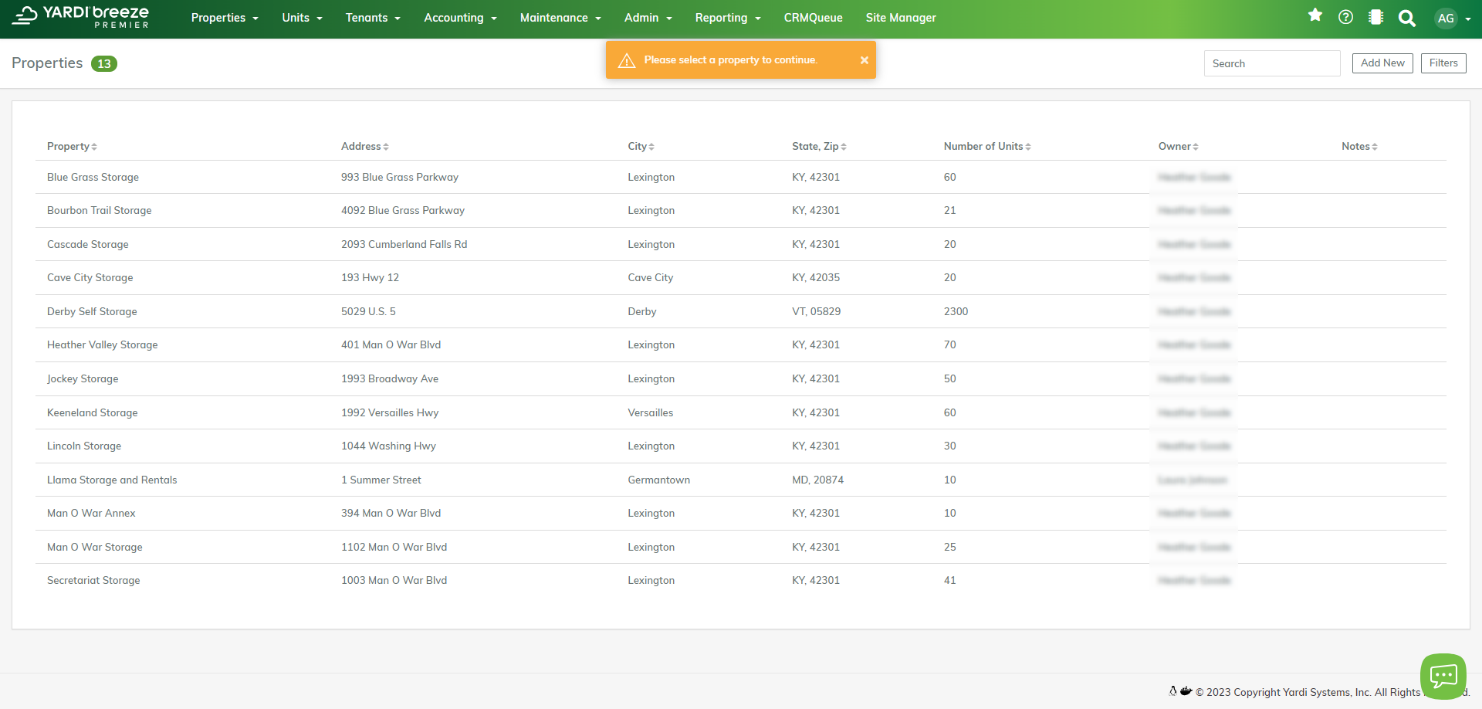Sort the table by Property column
The image size is (1482, 709).
[72, 147]
